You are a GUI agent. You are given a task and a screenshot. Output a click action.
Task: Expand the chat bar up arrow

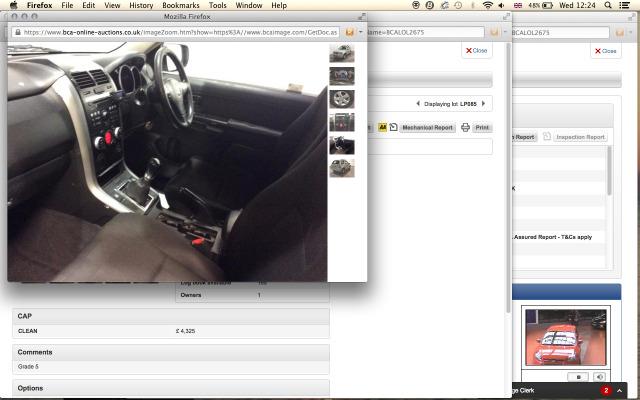619,391
